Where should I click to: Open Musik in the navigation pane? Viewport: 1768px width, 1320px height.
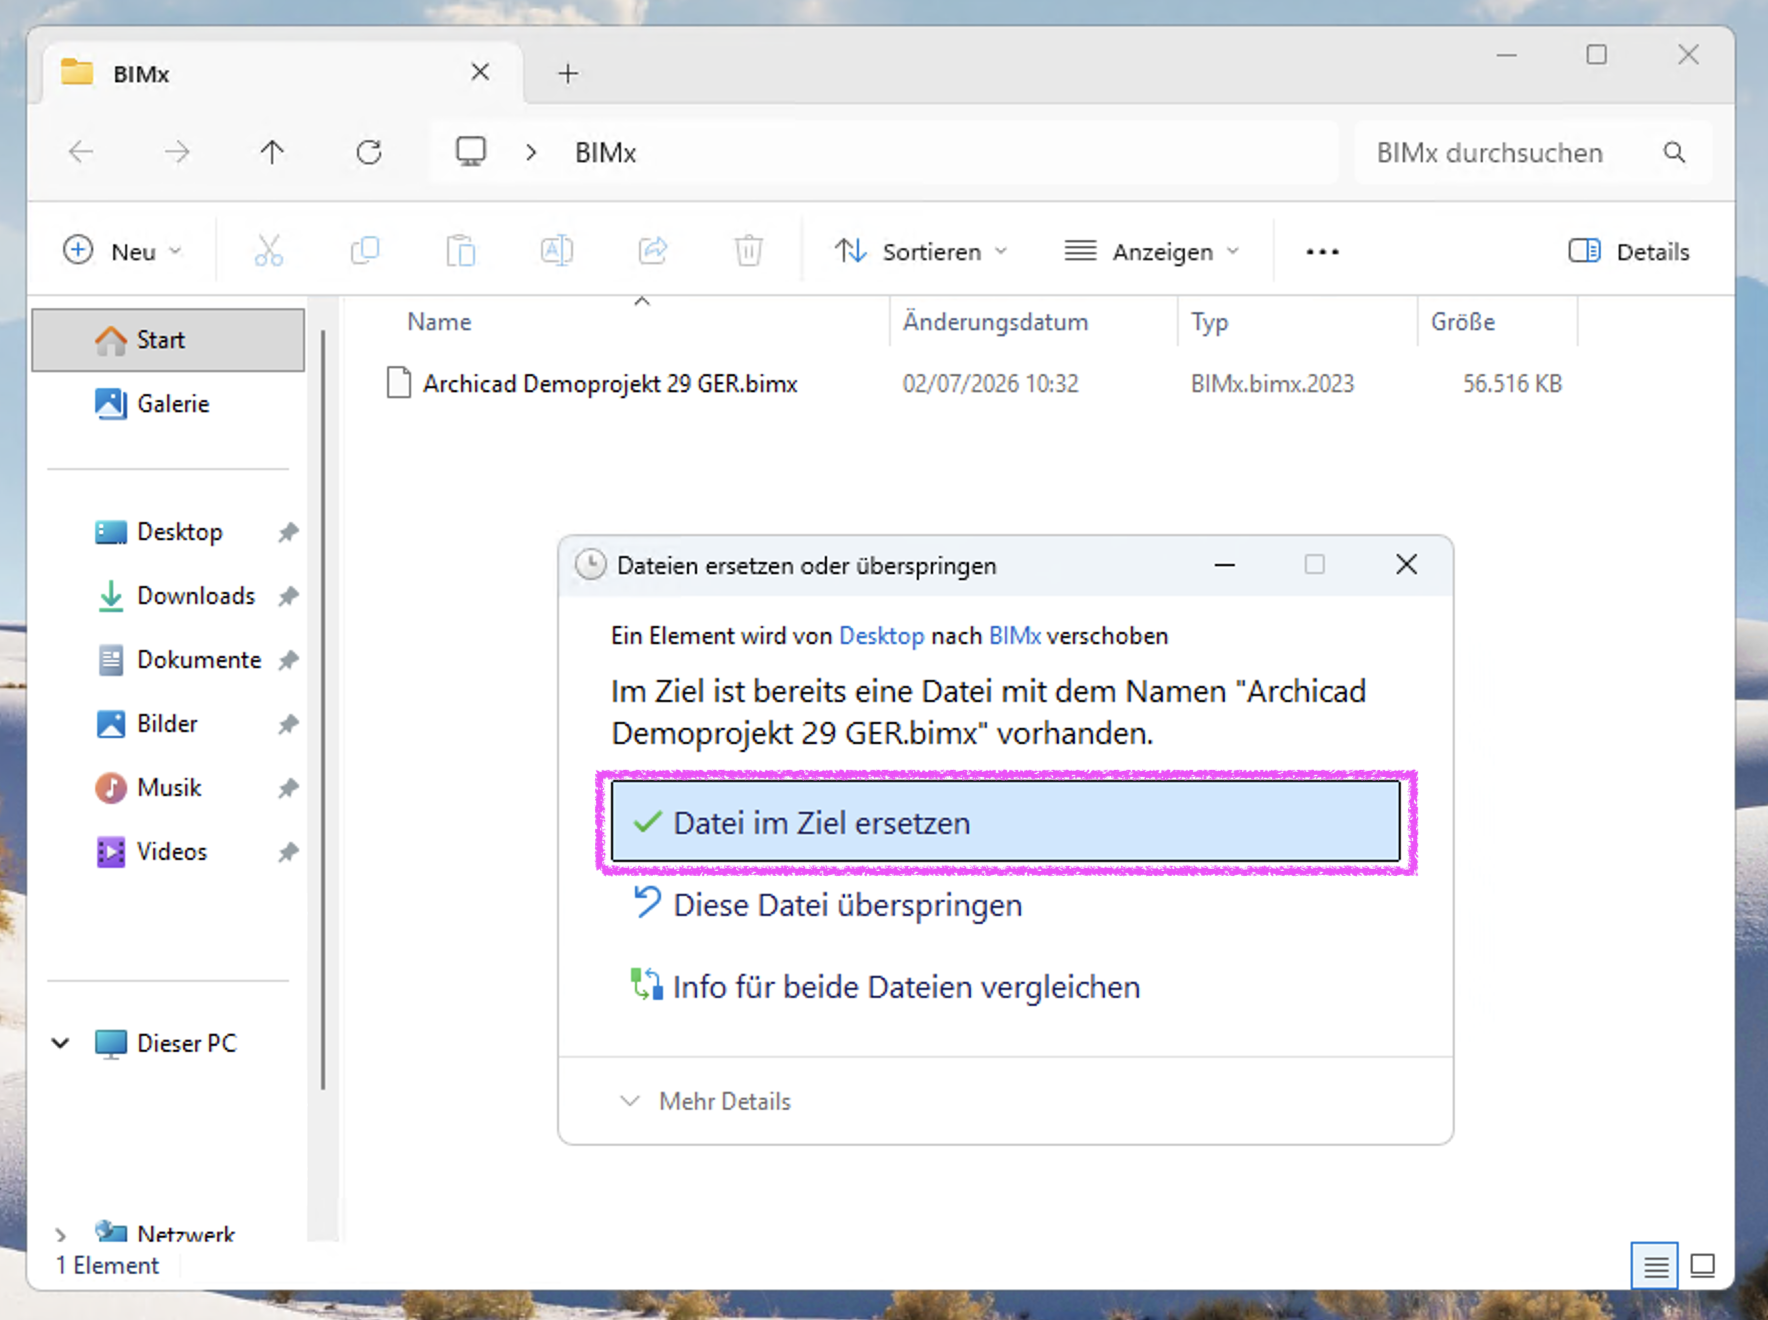tap(168, 788)
